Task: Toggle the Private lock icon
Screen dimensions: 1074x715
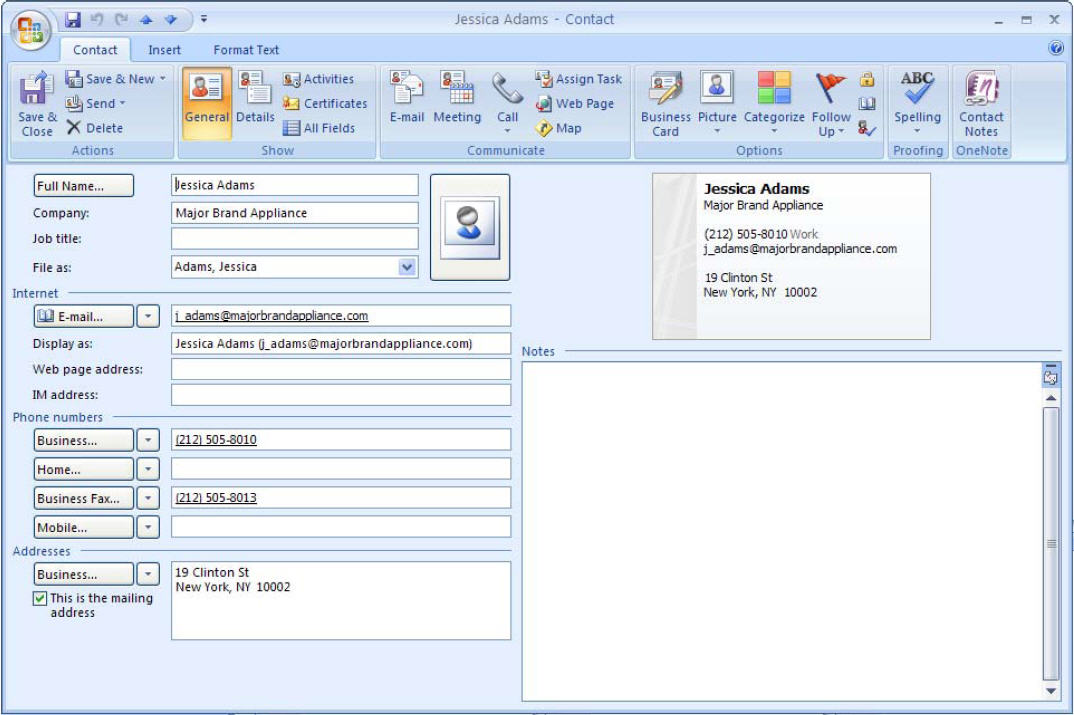Action: [x=867, y=79]
